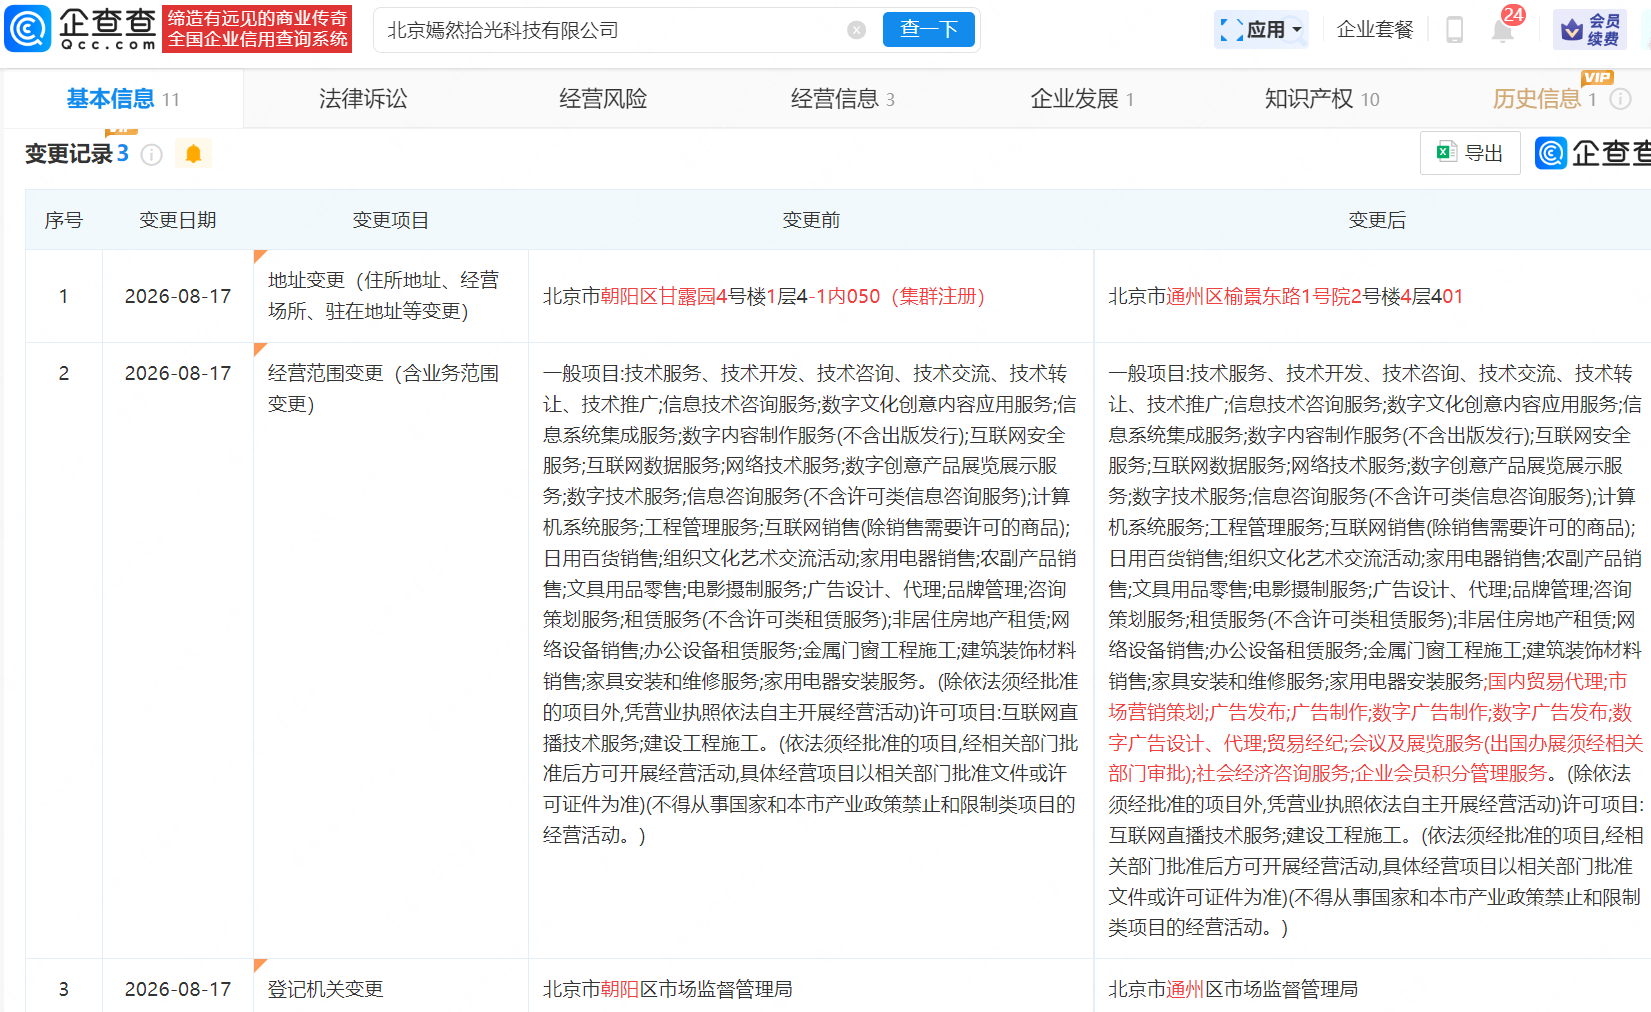Switch to the 基本信息 tab

[123, 99]
